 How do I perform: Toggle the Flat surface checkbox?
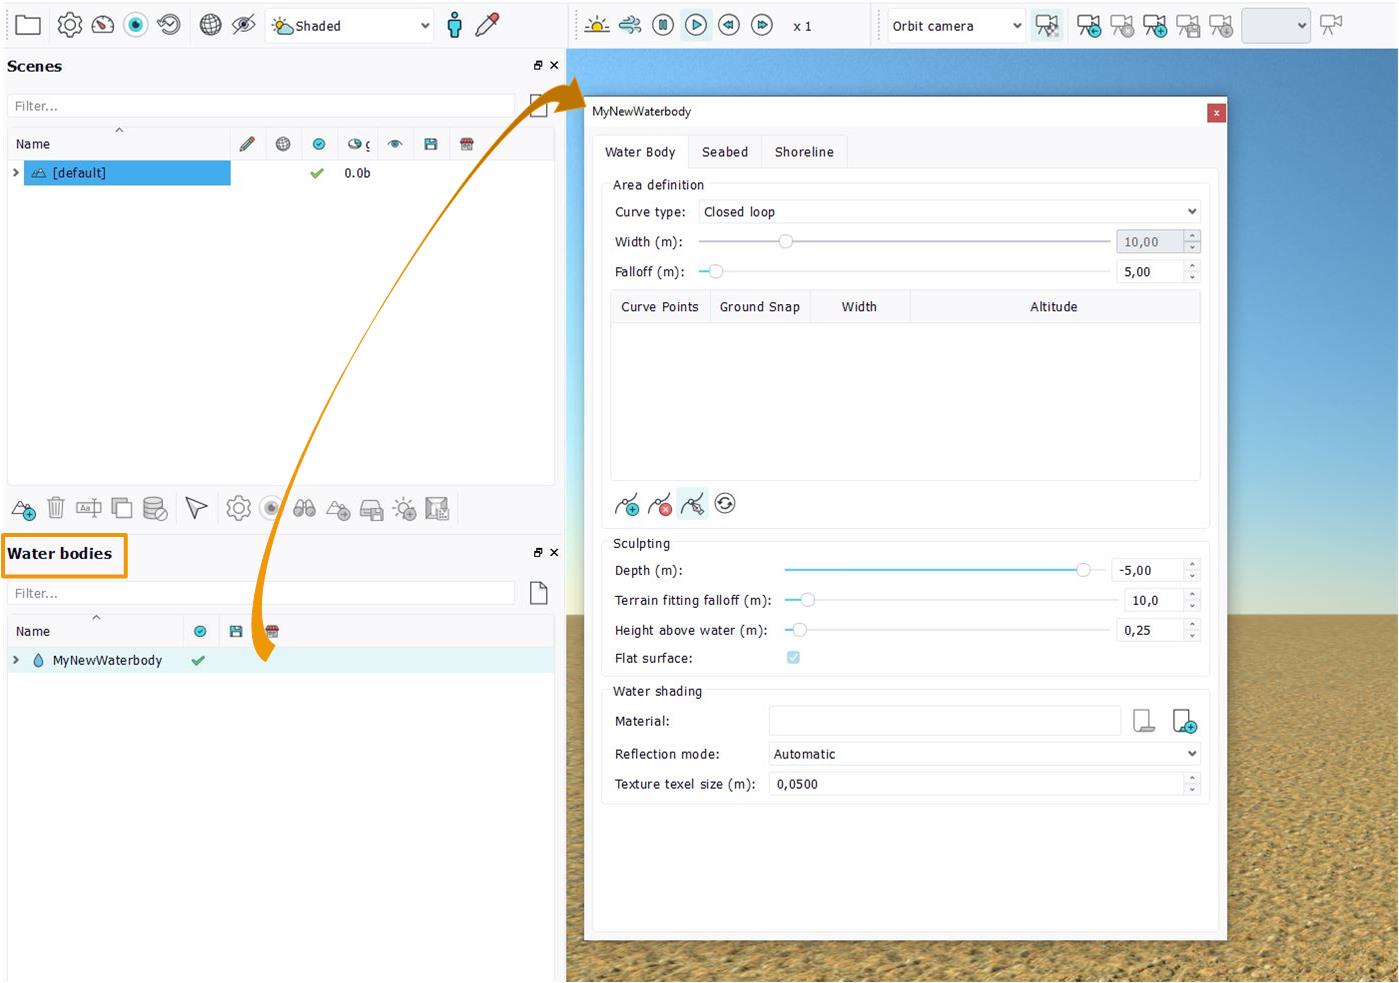pyautogui.click(x=793, y=658)
